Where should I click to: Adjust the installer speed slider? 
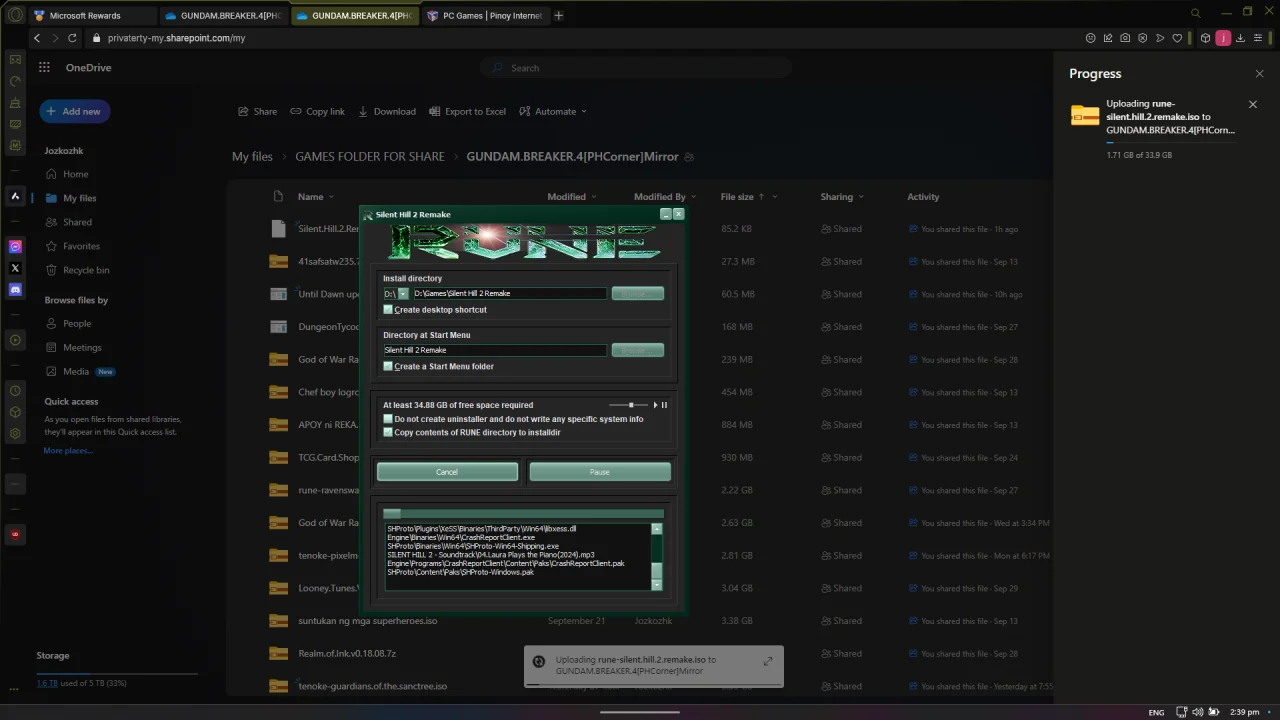[630, 405]
